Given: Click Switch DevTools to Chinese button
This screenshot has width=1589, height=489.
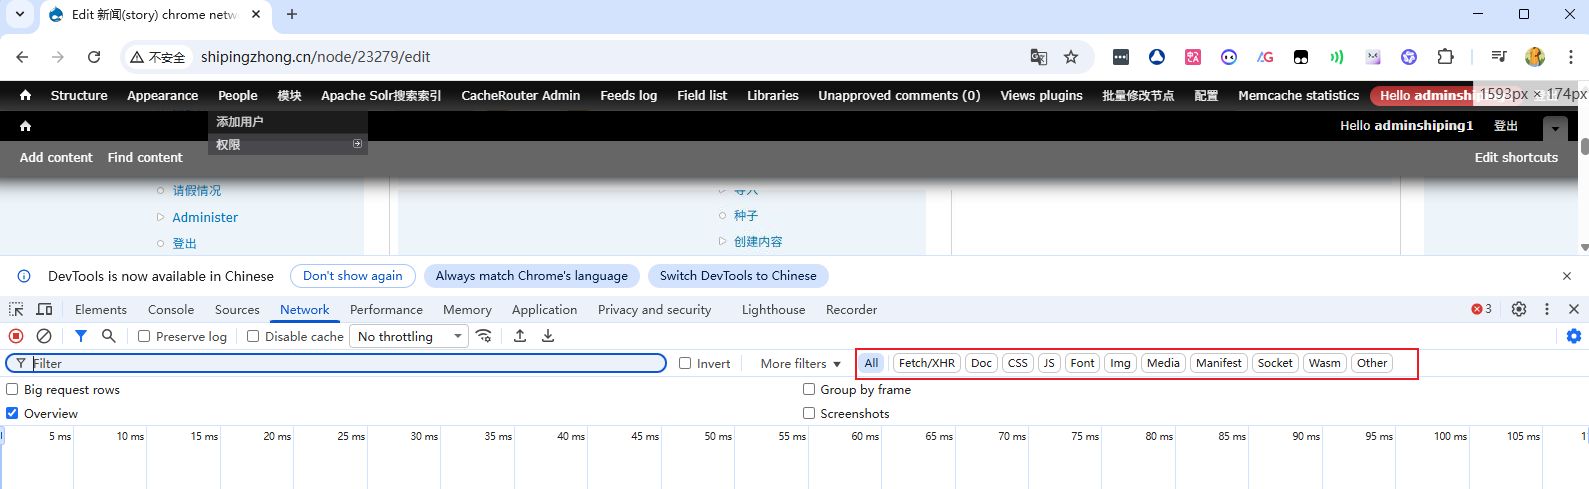Looking at the screenshot, I should [x=738, y=276].
